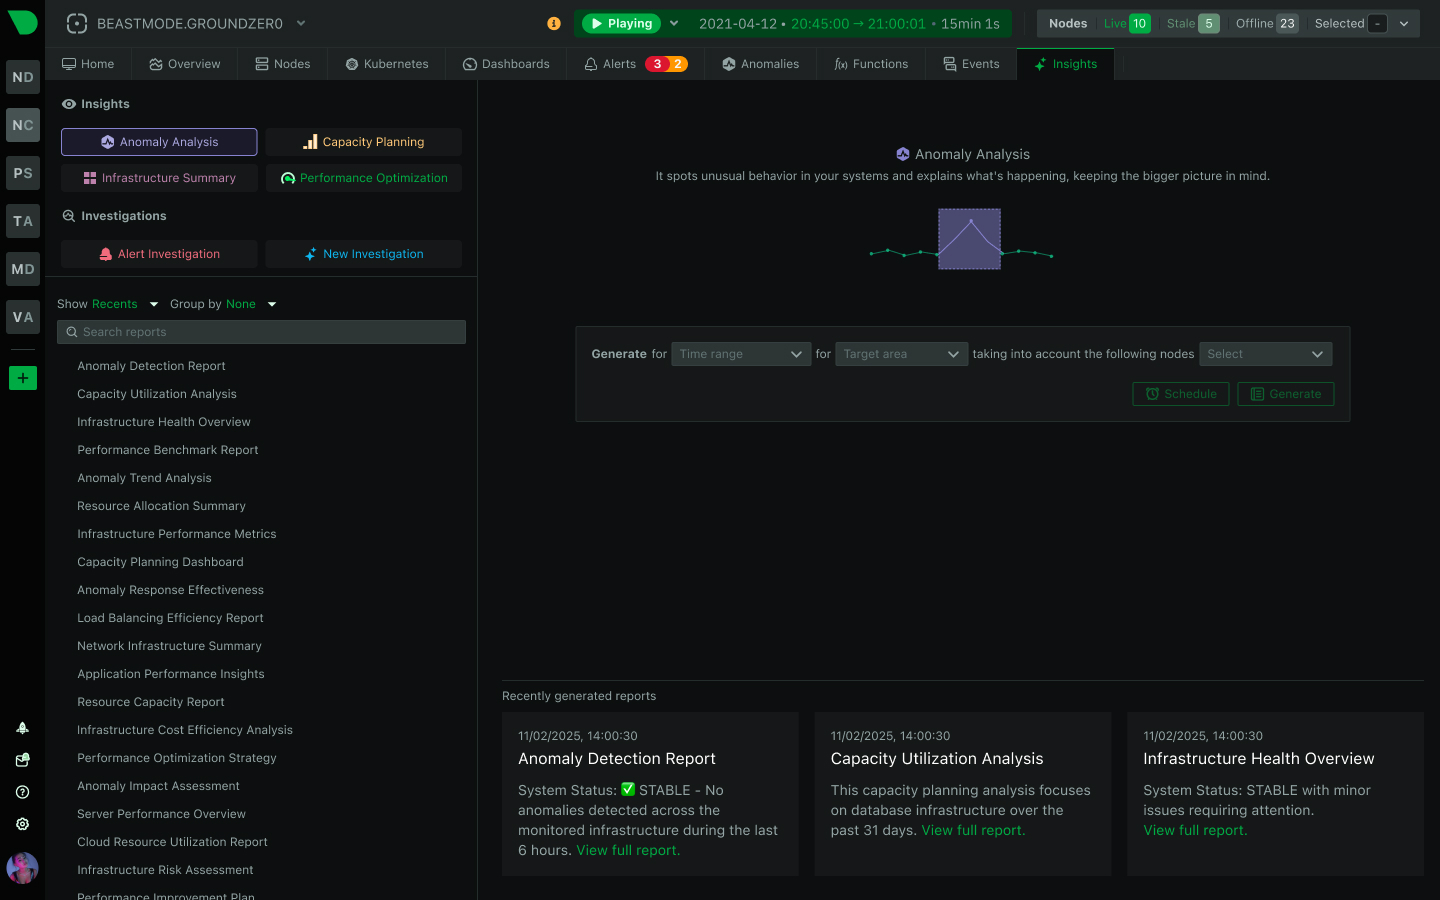Open help via the question mark icon
Screen dimensions: 1440x900
pyautogui.click(x=22, y=791)
